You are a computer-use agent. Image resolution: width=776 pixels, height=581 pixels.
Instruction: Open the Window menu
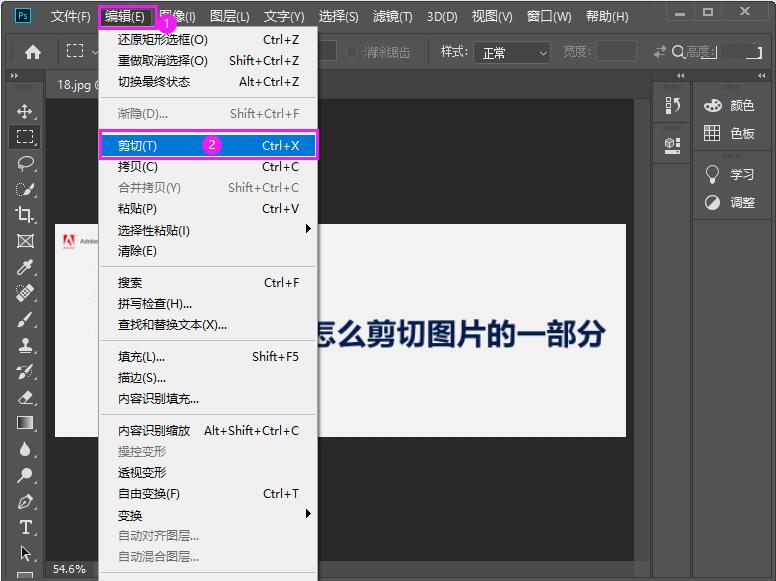click(x=549, y=16)
